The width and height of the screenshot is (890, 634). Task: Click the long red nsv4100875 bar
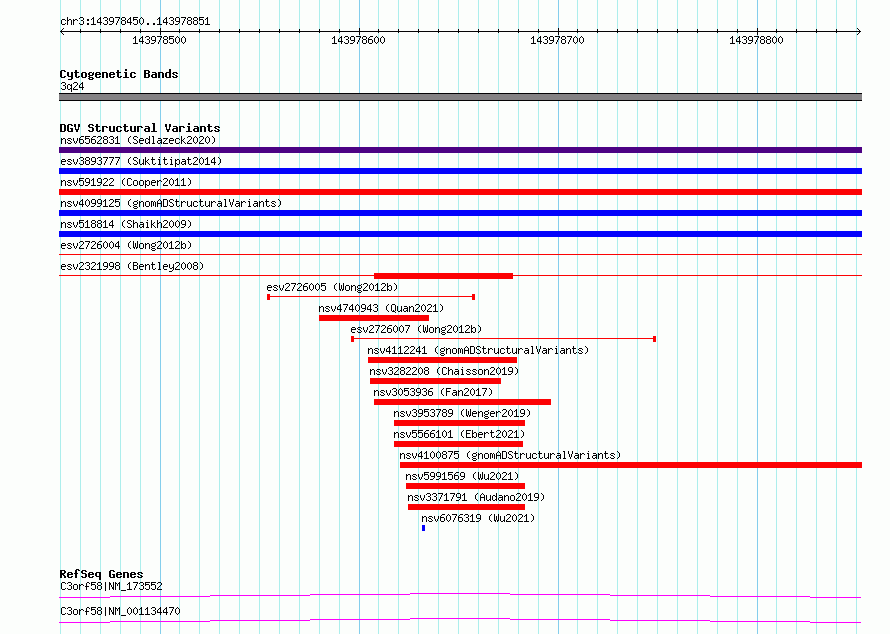[631, 465]
